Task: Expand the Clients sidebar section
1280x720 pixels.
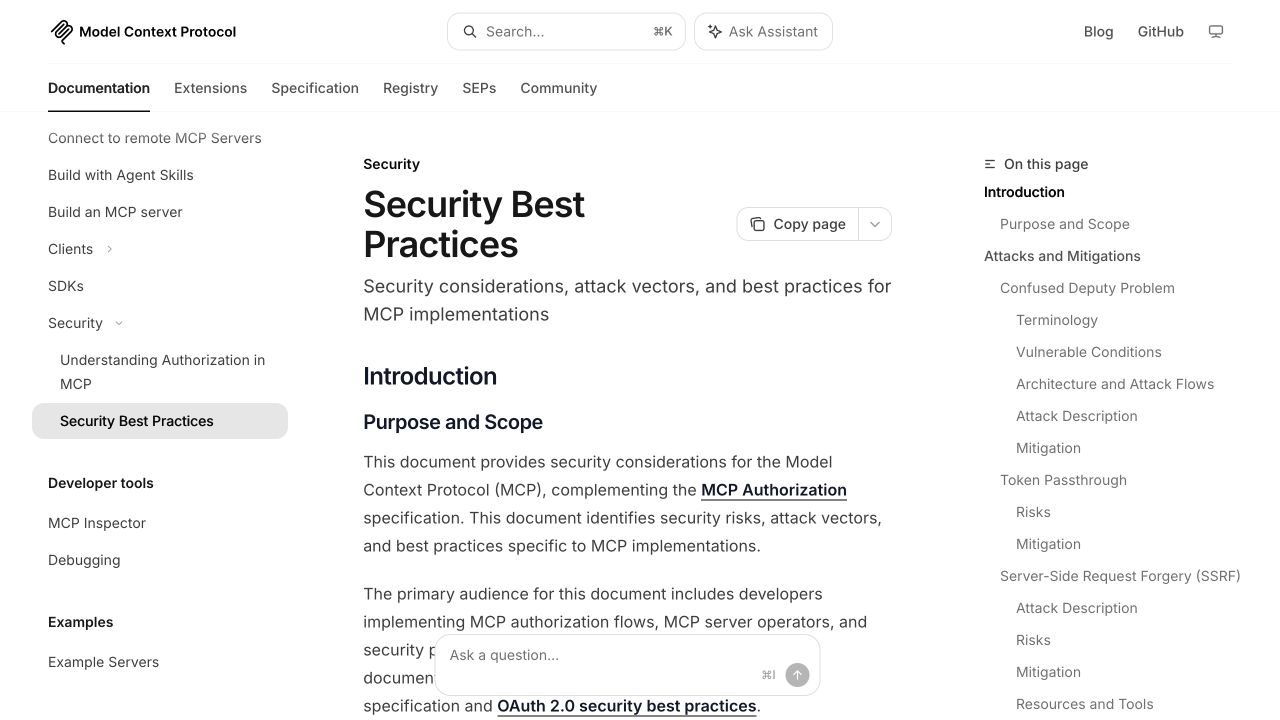Action: click(x=109, y=249)
